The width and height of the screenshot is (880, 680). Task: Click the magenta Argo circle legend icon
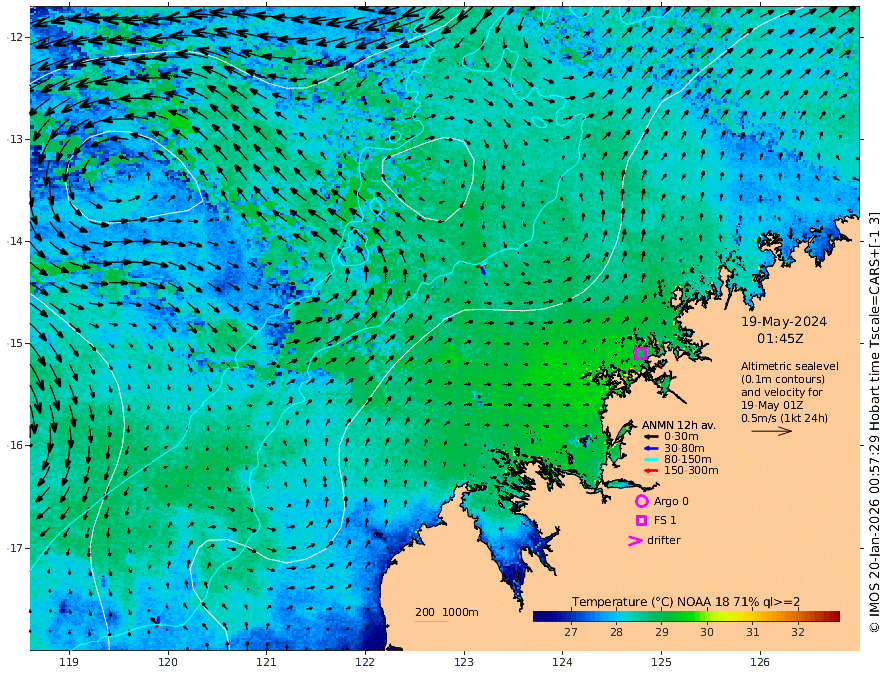[641, 501]
